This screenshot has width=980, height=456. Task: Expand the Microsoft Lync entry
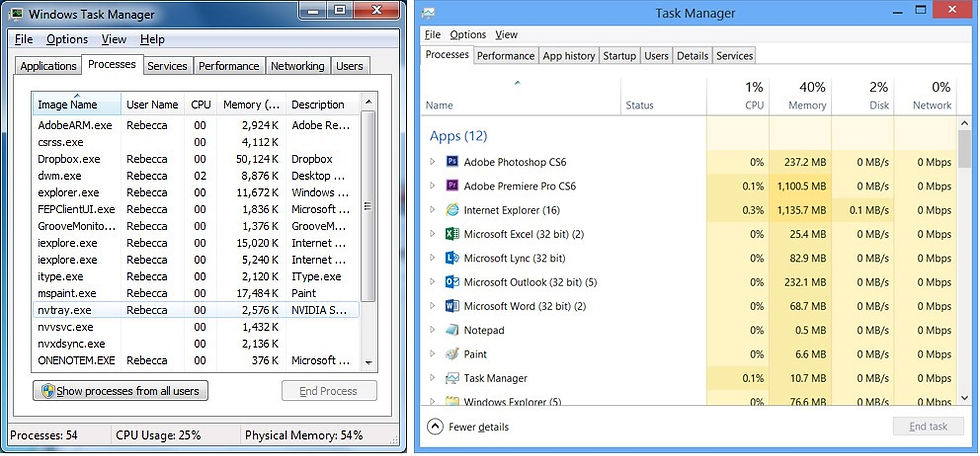(x=432, y=258)
